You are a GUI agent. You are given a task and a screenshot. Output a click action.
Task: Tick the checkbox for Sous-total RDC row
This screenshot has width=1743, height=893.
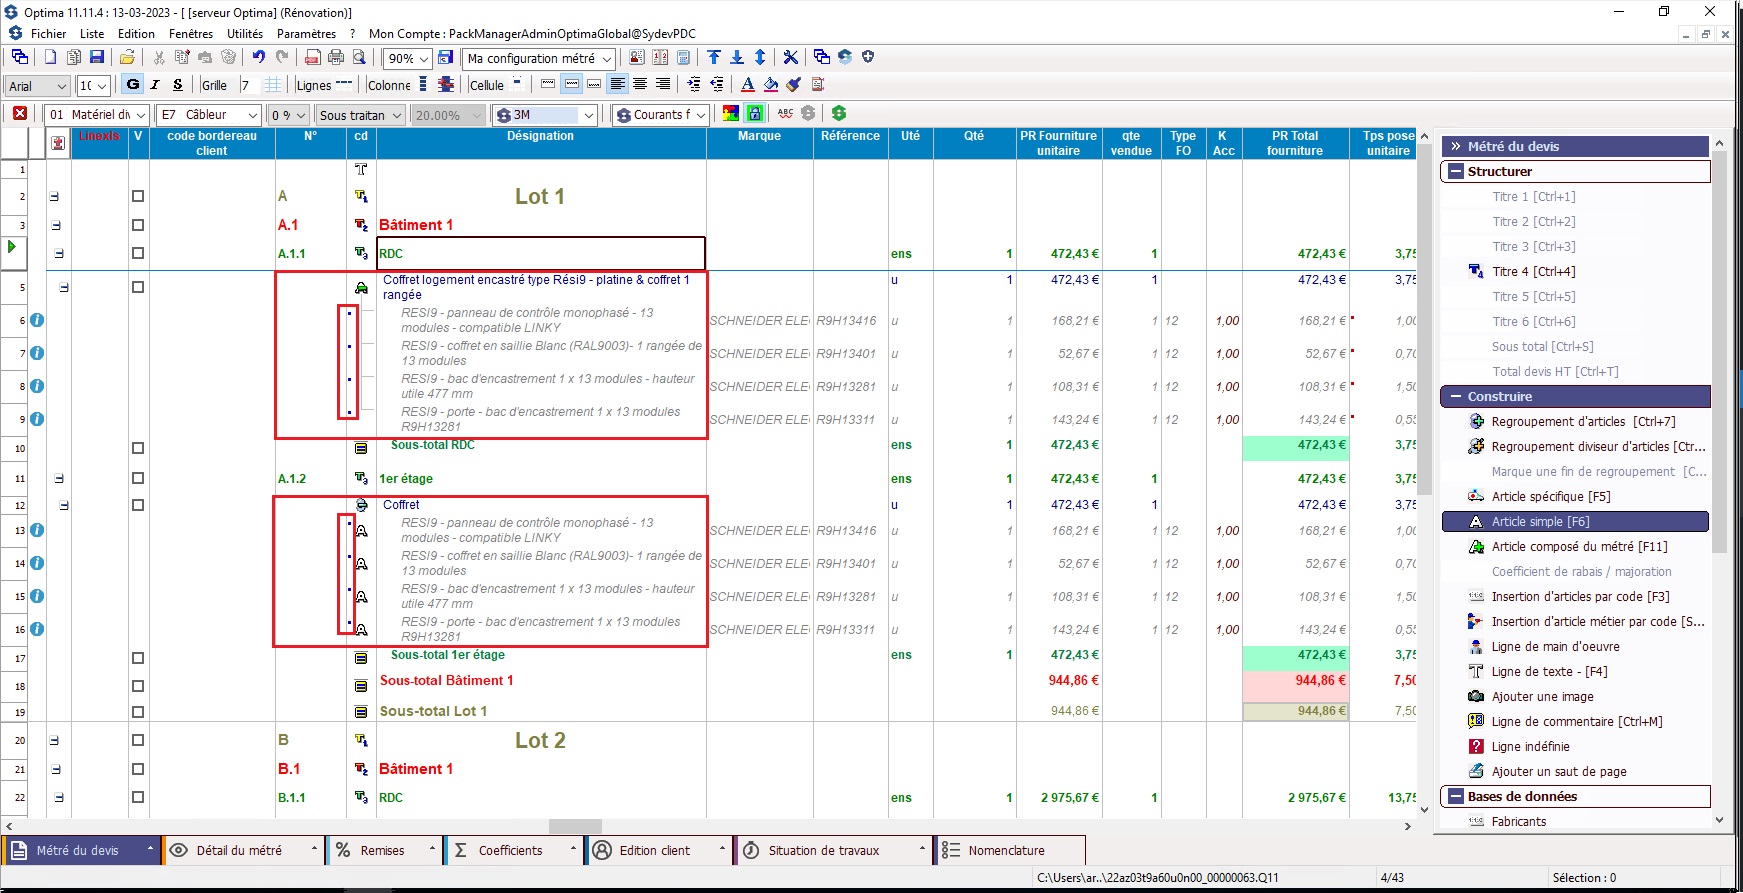pyautogui.click(x=138, y=449)
